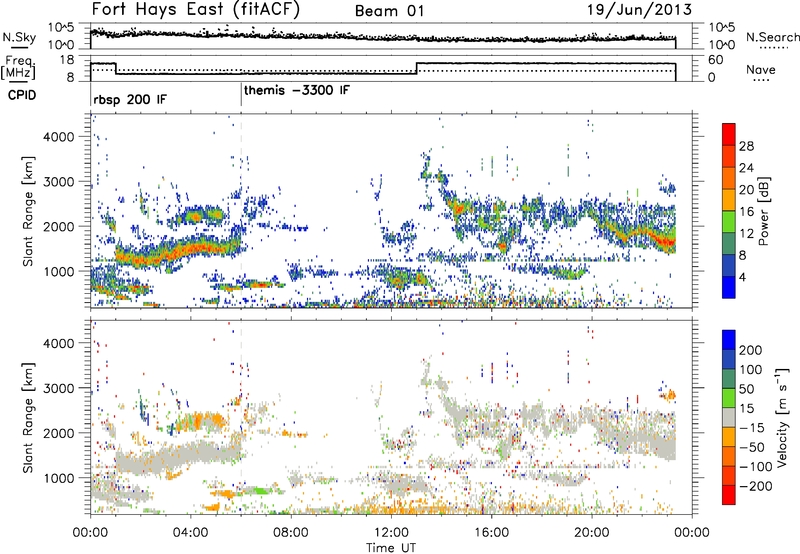Click the 'Velocity [m s-1]' color bar label

782,417
